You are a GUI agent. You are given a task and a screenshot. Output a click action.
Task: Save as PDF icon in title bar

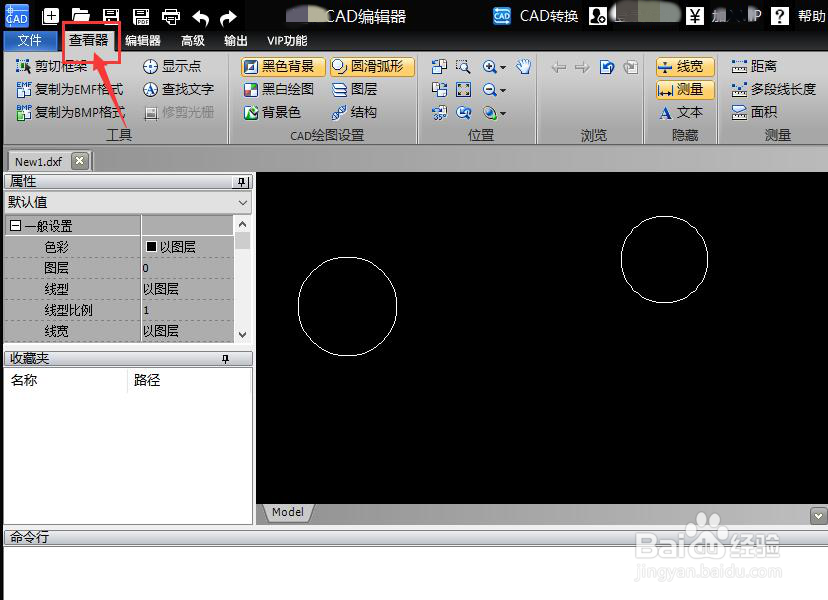(x=141, y=16)
